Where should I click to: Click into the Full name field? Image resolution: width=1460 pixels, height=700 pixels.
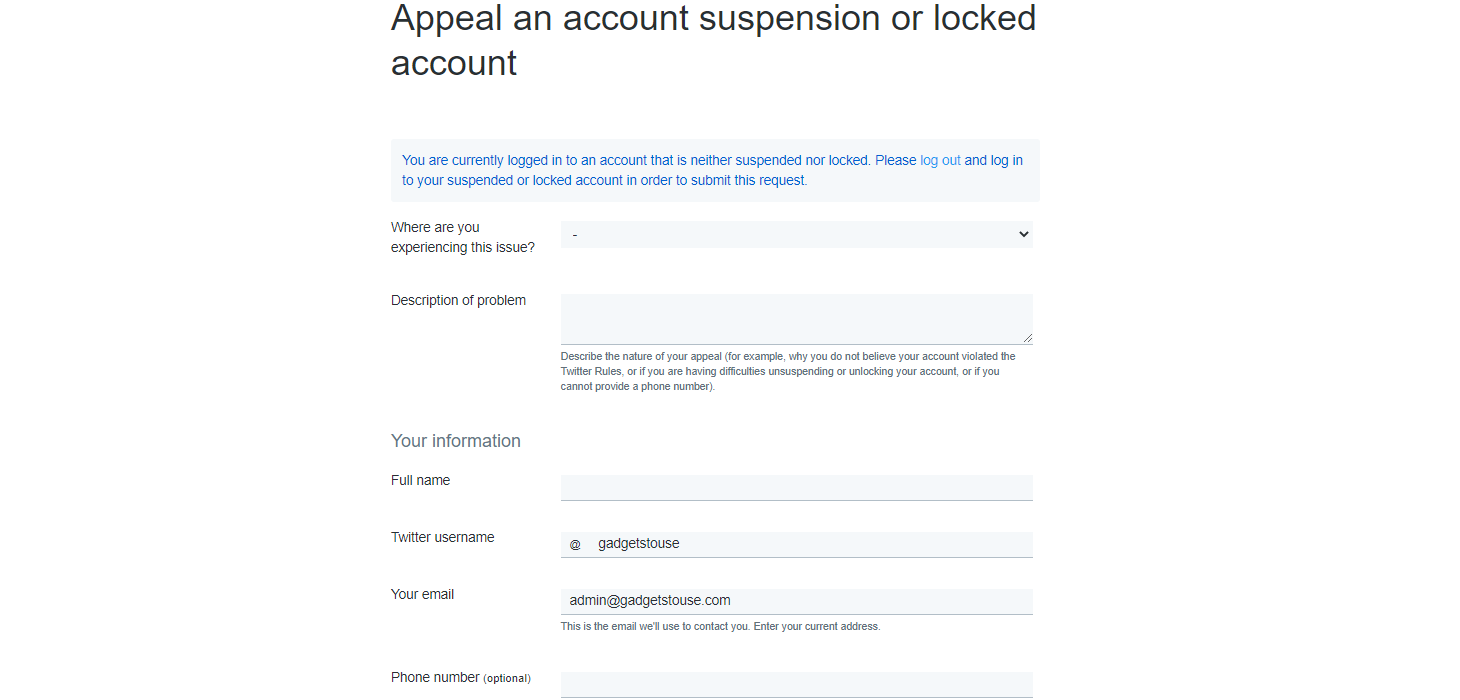(x=797, y=488)
